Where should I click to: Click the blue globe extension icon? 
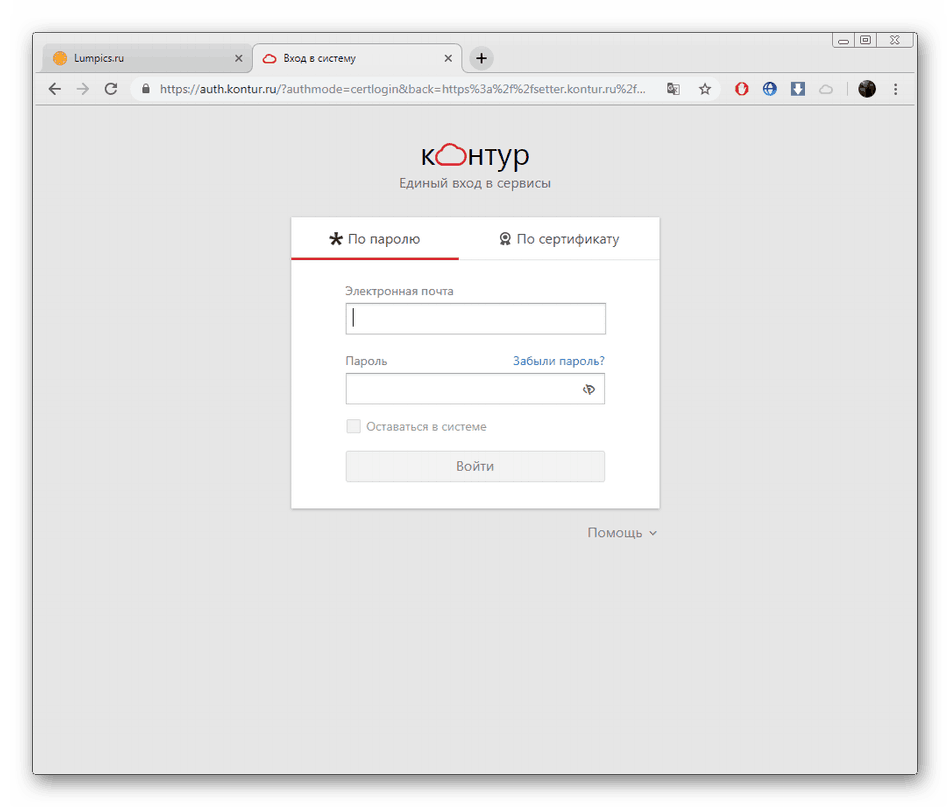point(770,89)
